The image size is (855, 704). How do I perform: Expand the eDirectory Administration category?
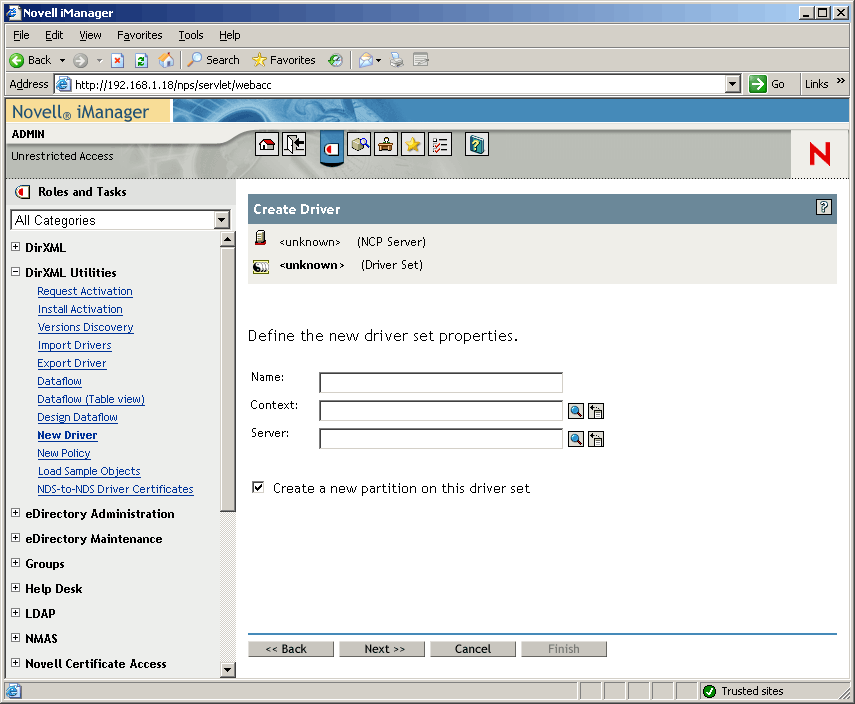(15, 513)
